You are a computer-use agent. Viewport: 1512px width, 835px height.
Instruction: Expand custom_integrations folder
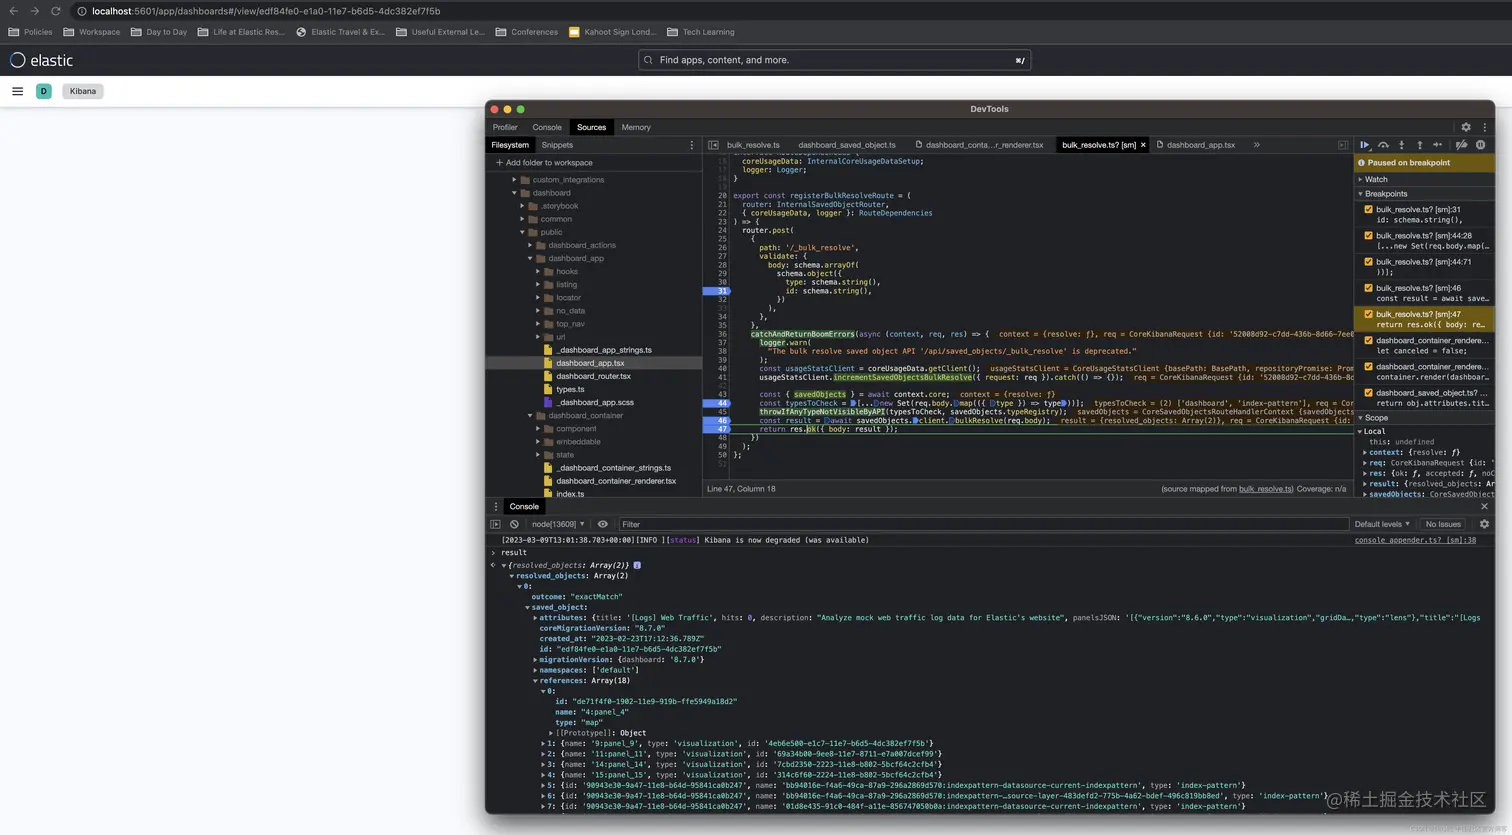tap(515, 180)
